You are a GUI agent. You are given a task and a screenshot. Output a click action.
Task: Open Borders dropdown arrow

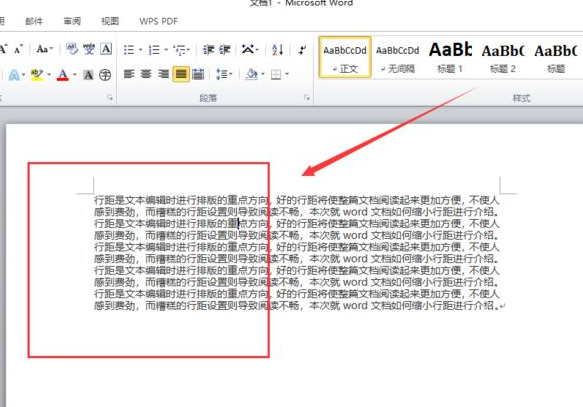(x=287, y=74)
